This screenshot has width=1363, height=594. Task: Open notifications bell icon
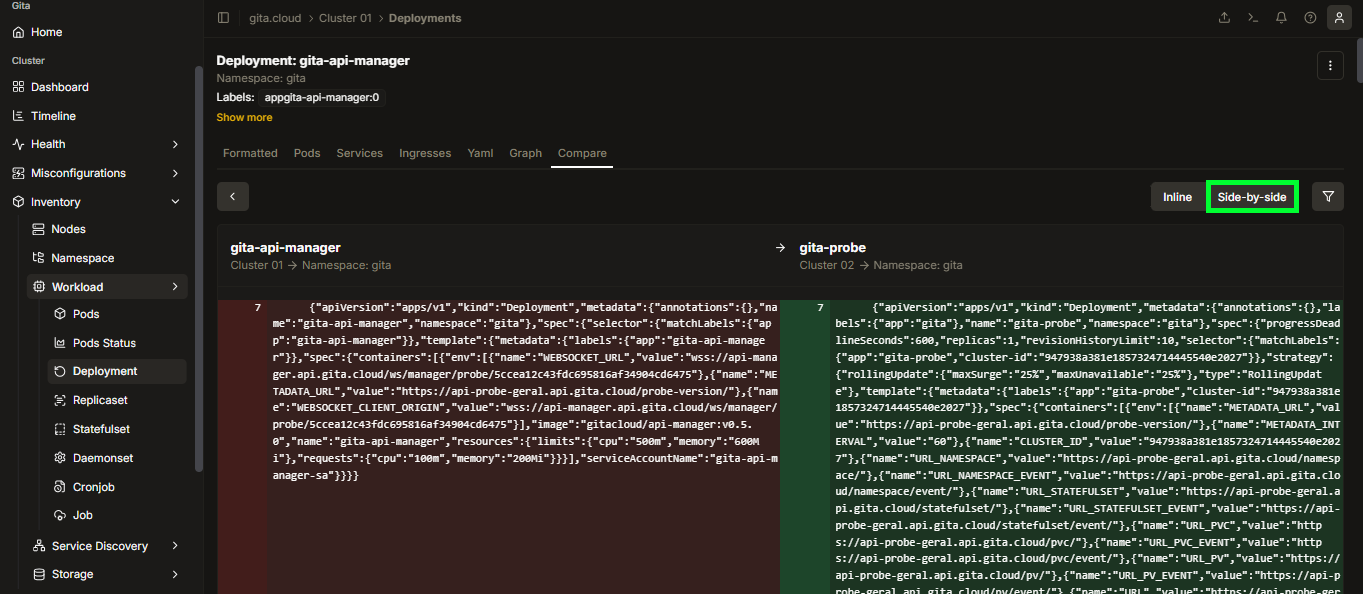tap(1281, 18)
